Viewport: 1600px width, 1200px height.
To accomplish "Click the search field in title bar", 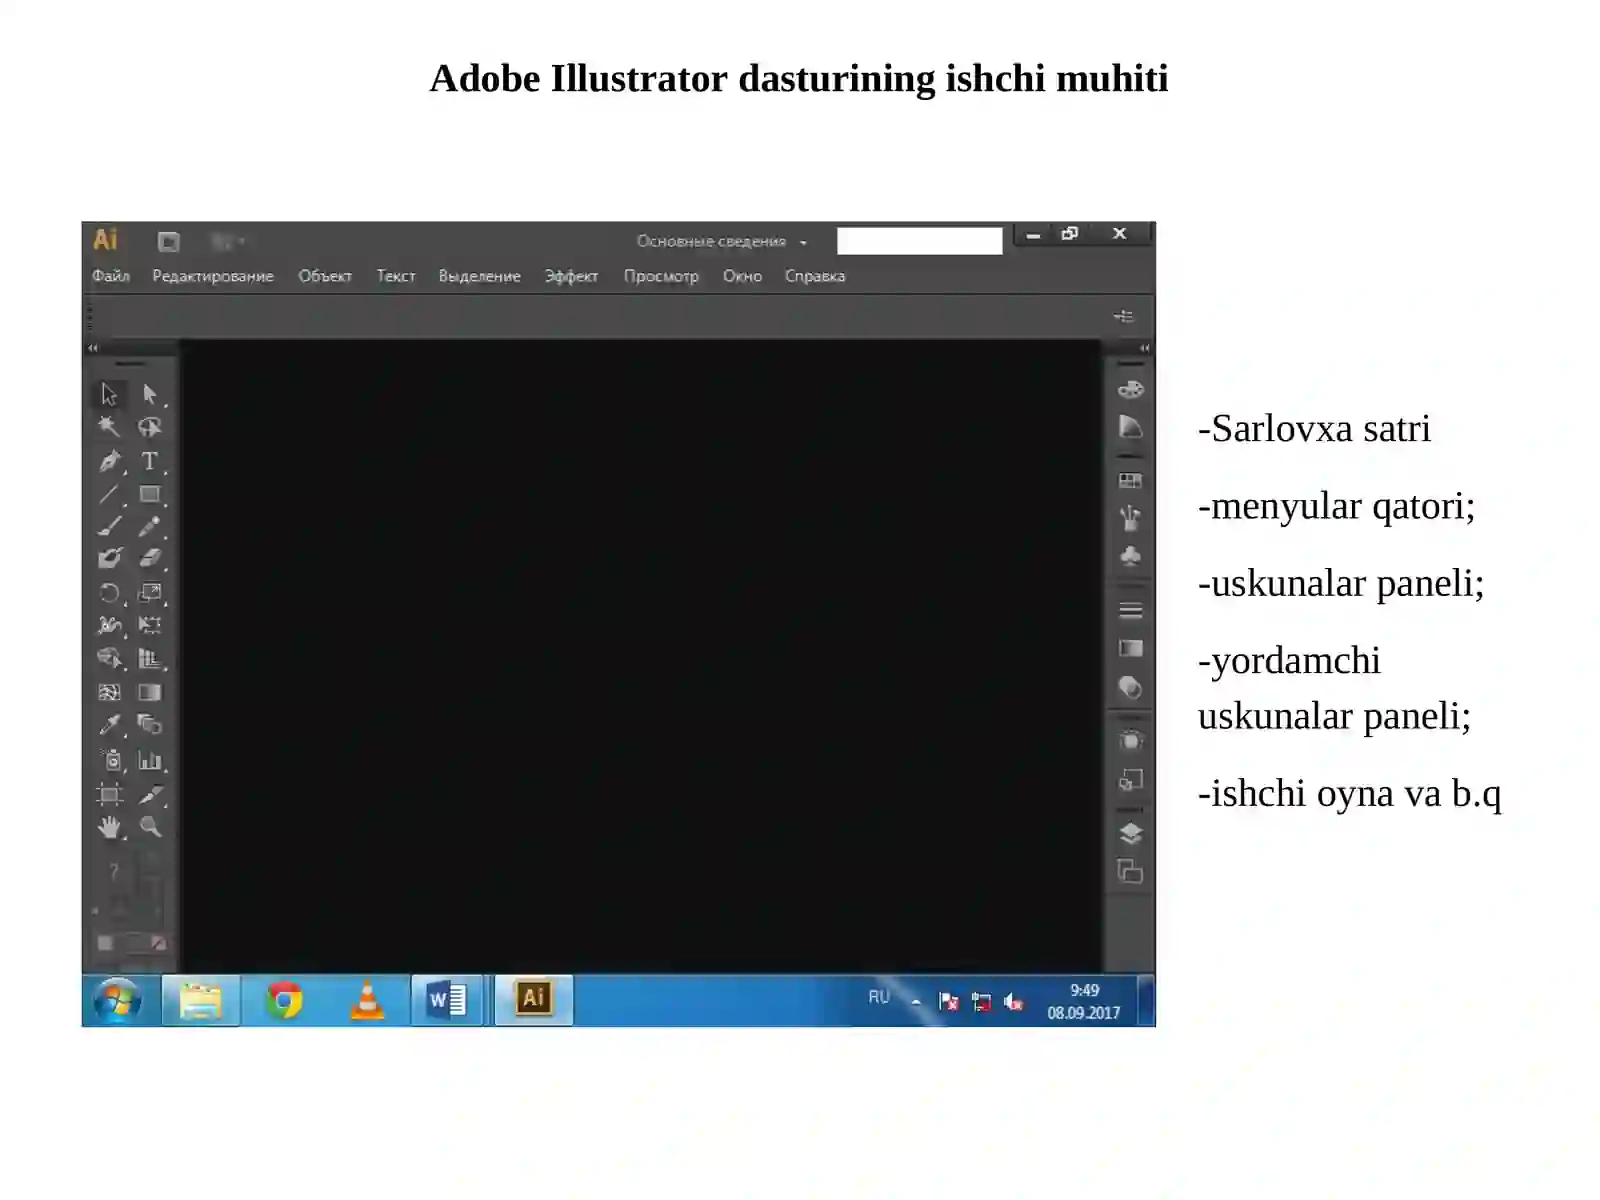I will (920, 241).
